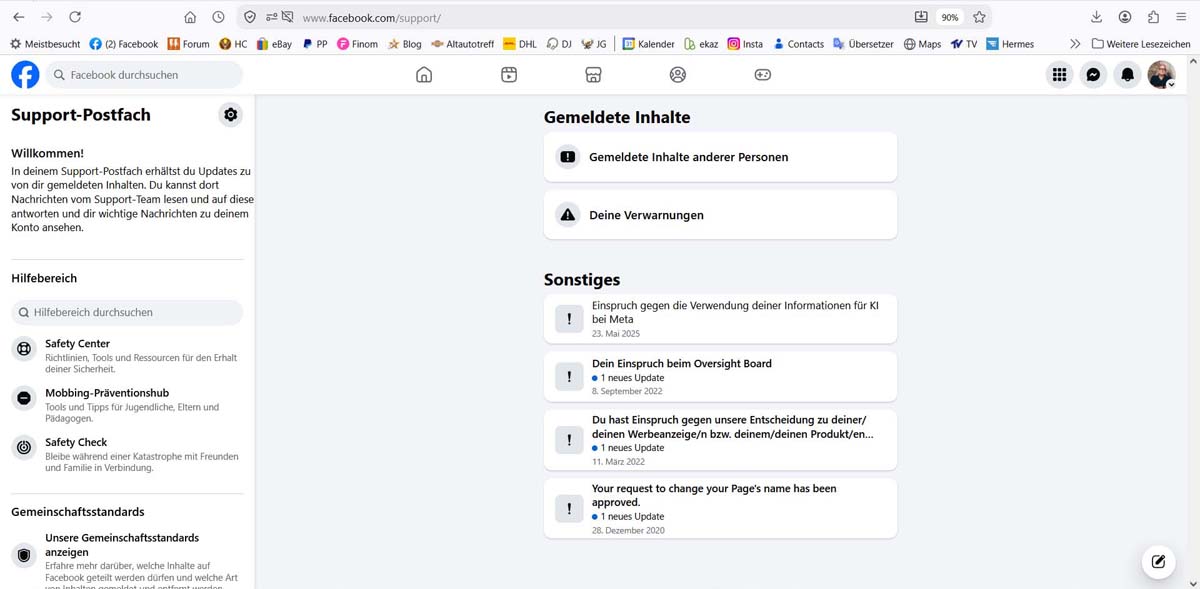Screen dimensions: 1200x589
Task: Open the TV bookmark
Action: coord(964,44)
